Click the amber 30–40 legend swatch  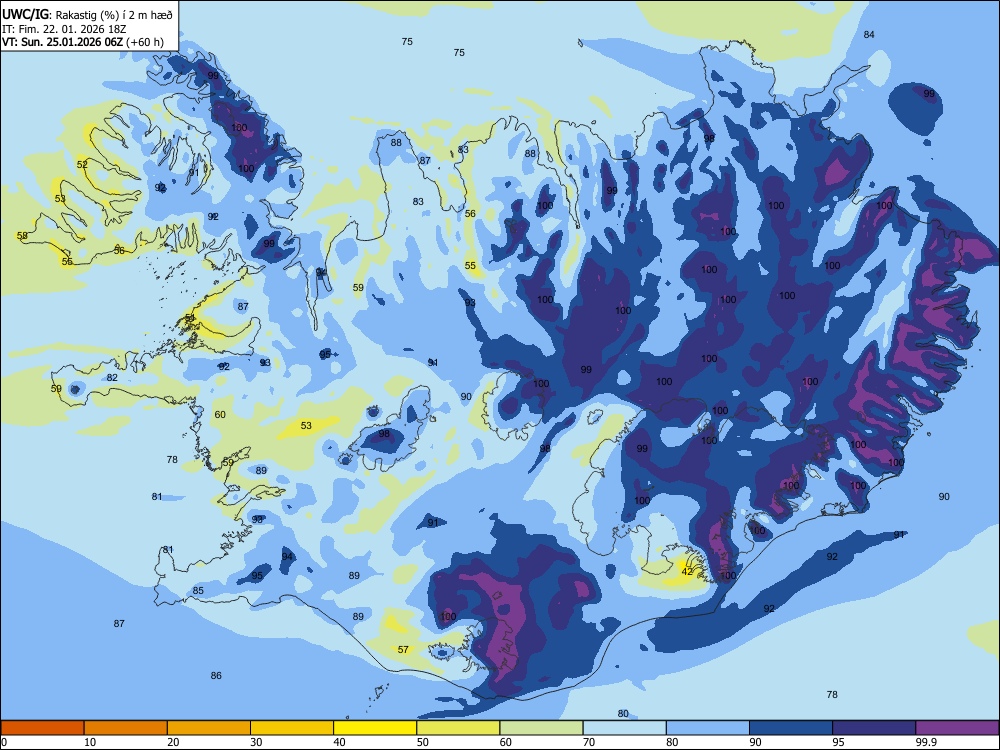292,728
